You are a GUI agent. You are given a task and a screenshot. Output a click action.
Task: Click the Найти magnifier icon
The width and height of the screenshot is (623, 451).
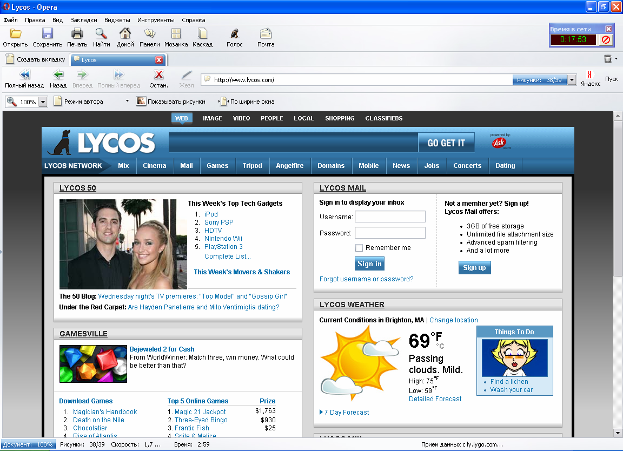pyautogui.click(x=101, y=33)
